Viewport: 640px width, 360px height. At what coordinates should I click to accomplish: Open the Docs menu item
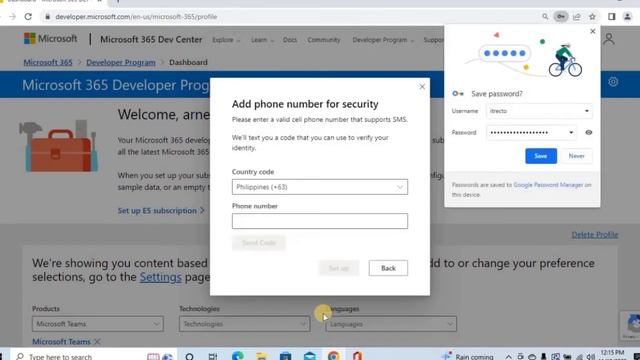[290, 40]
